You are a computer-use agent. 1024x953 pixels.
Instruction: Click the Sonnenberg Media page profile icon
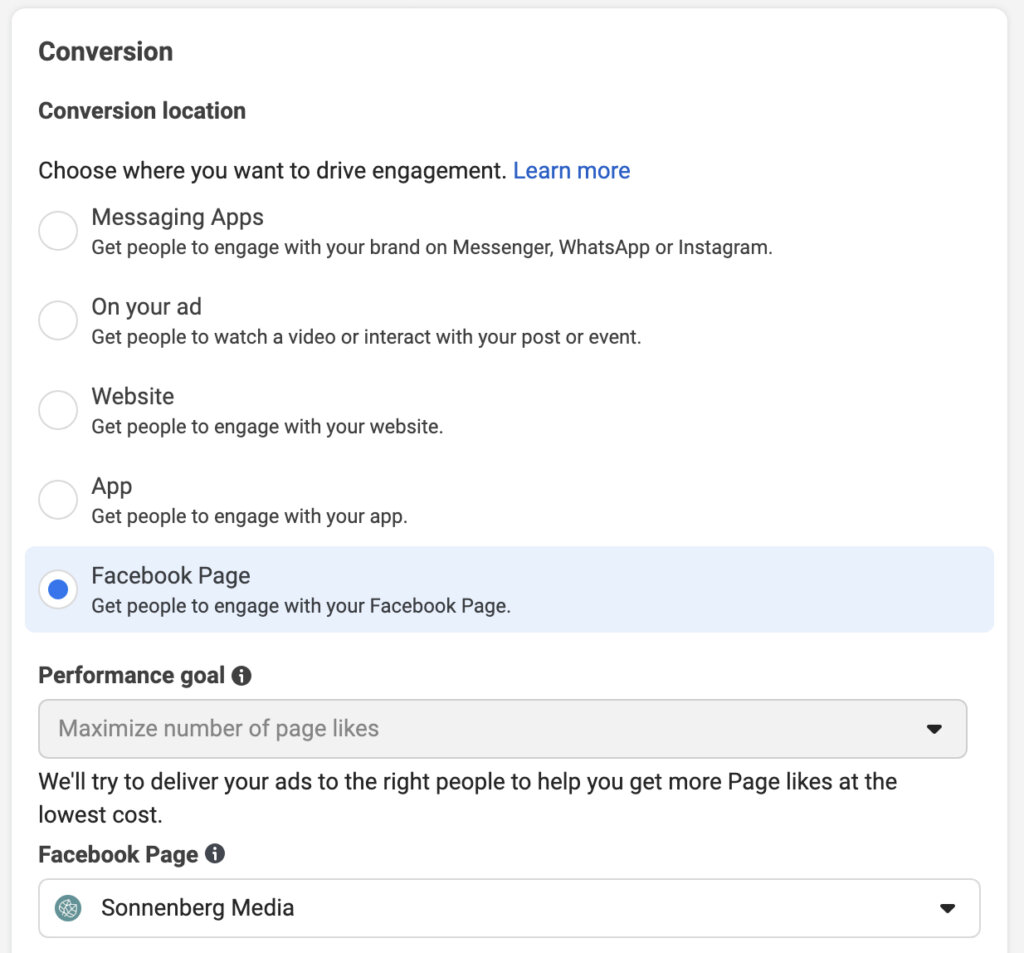[x=68, y=908]
